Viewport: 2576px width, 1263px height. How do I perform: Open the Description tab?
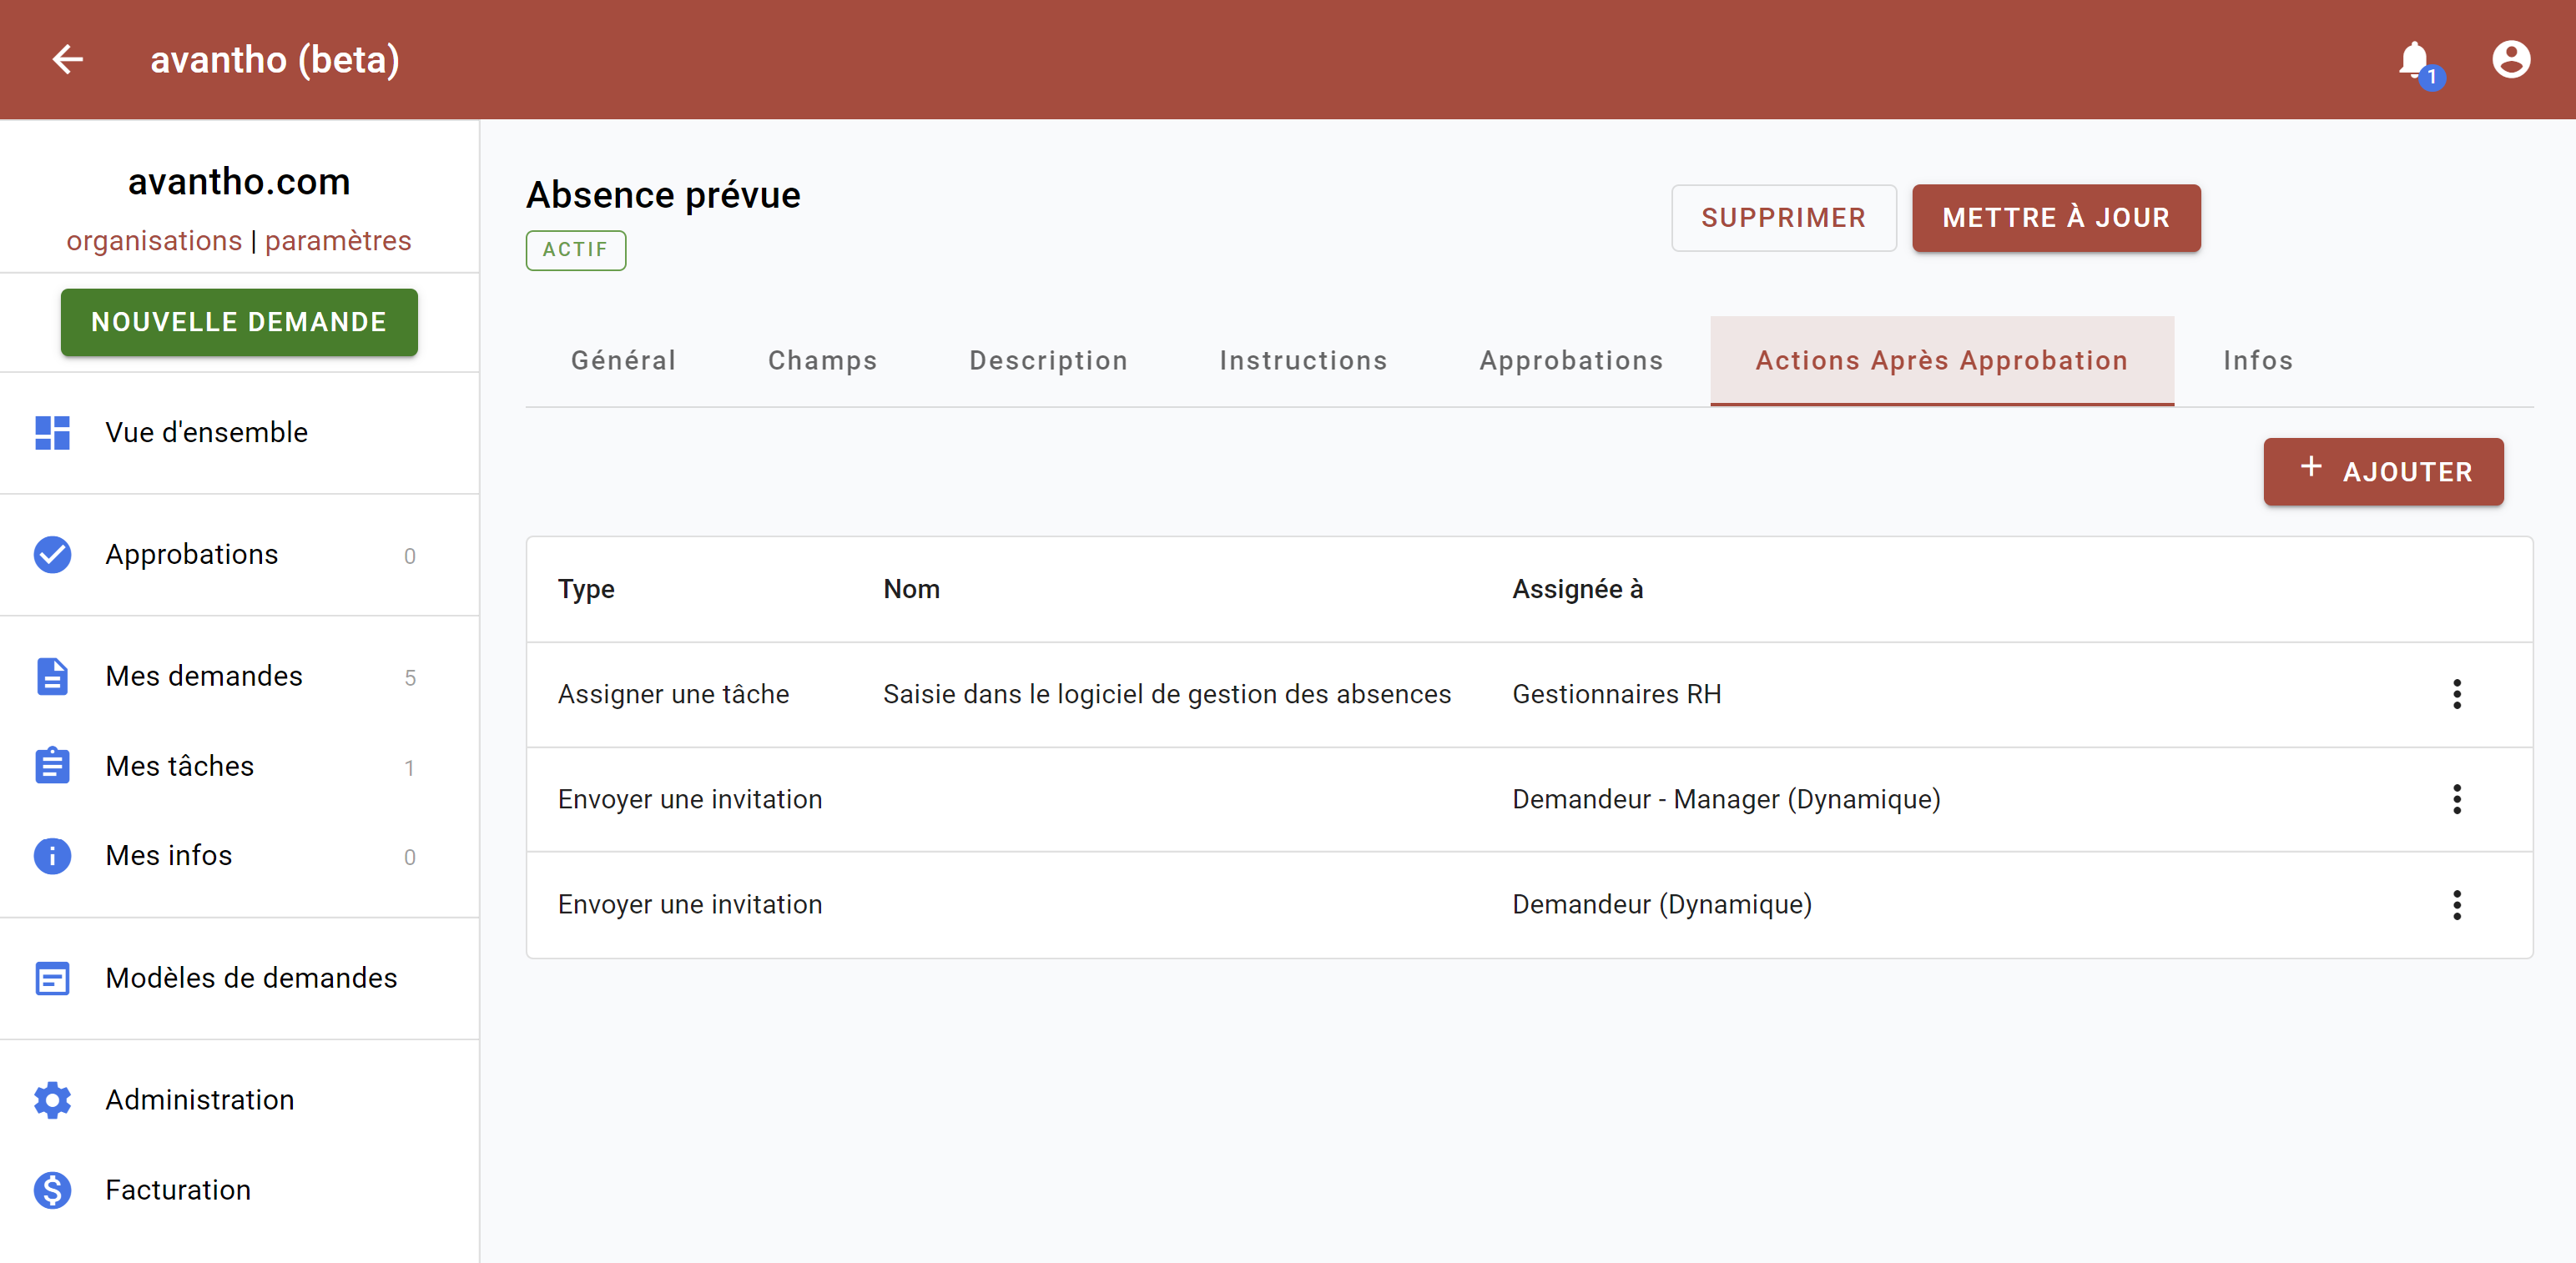(1048, 361)
